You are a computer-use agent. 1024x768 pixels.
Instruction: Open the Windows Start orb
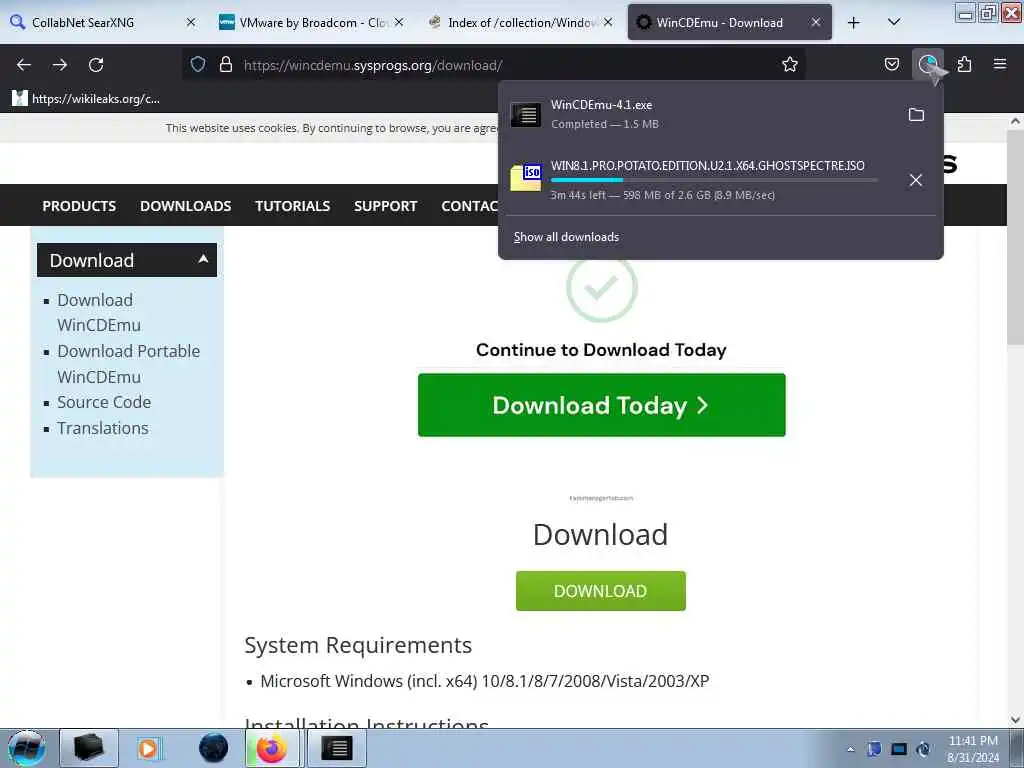pos(26,748)
